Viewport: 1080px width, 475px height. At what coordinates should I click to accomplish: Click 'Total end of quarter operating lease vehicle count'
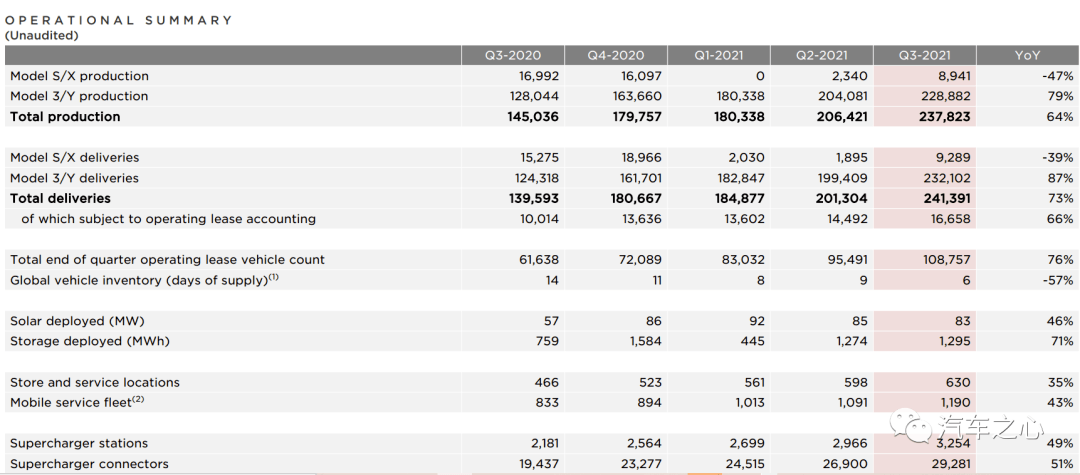tap(167, 260)
